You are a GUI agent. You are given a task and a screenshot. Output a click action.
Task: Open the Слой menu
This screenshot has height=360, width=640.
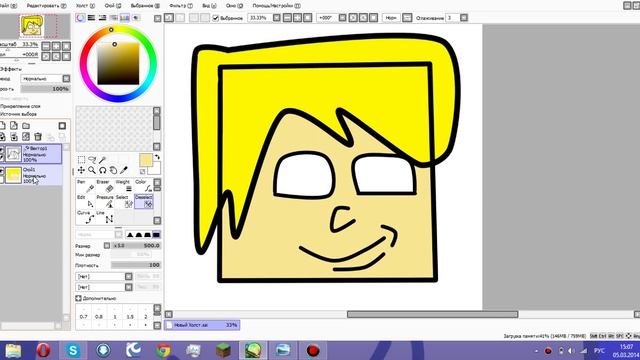click(113, 6)
